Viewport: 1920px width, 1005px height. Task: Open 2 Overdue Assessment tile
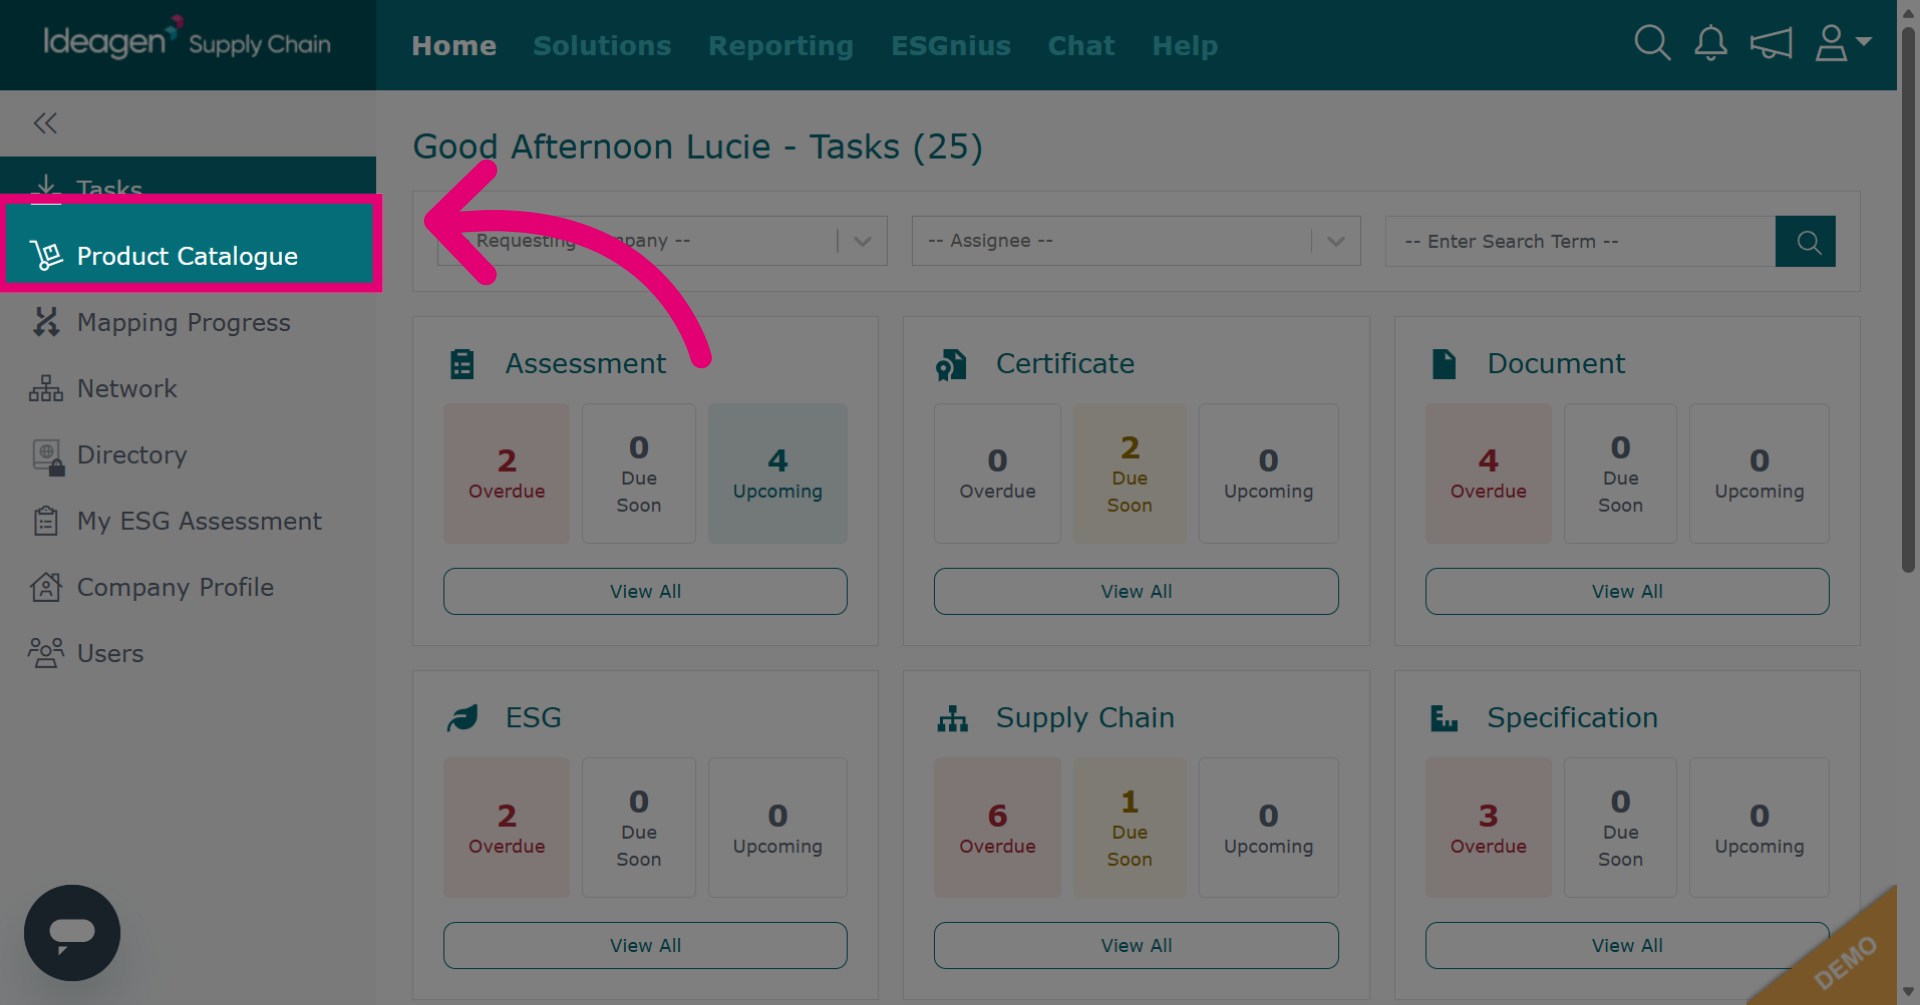[507, 473]
